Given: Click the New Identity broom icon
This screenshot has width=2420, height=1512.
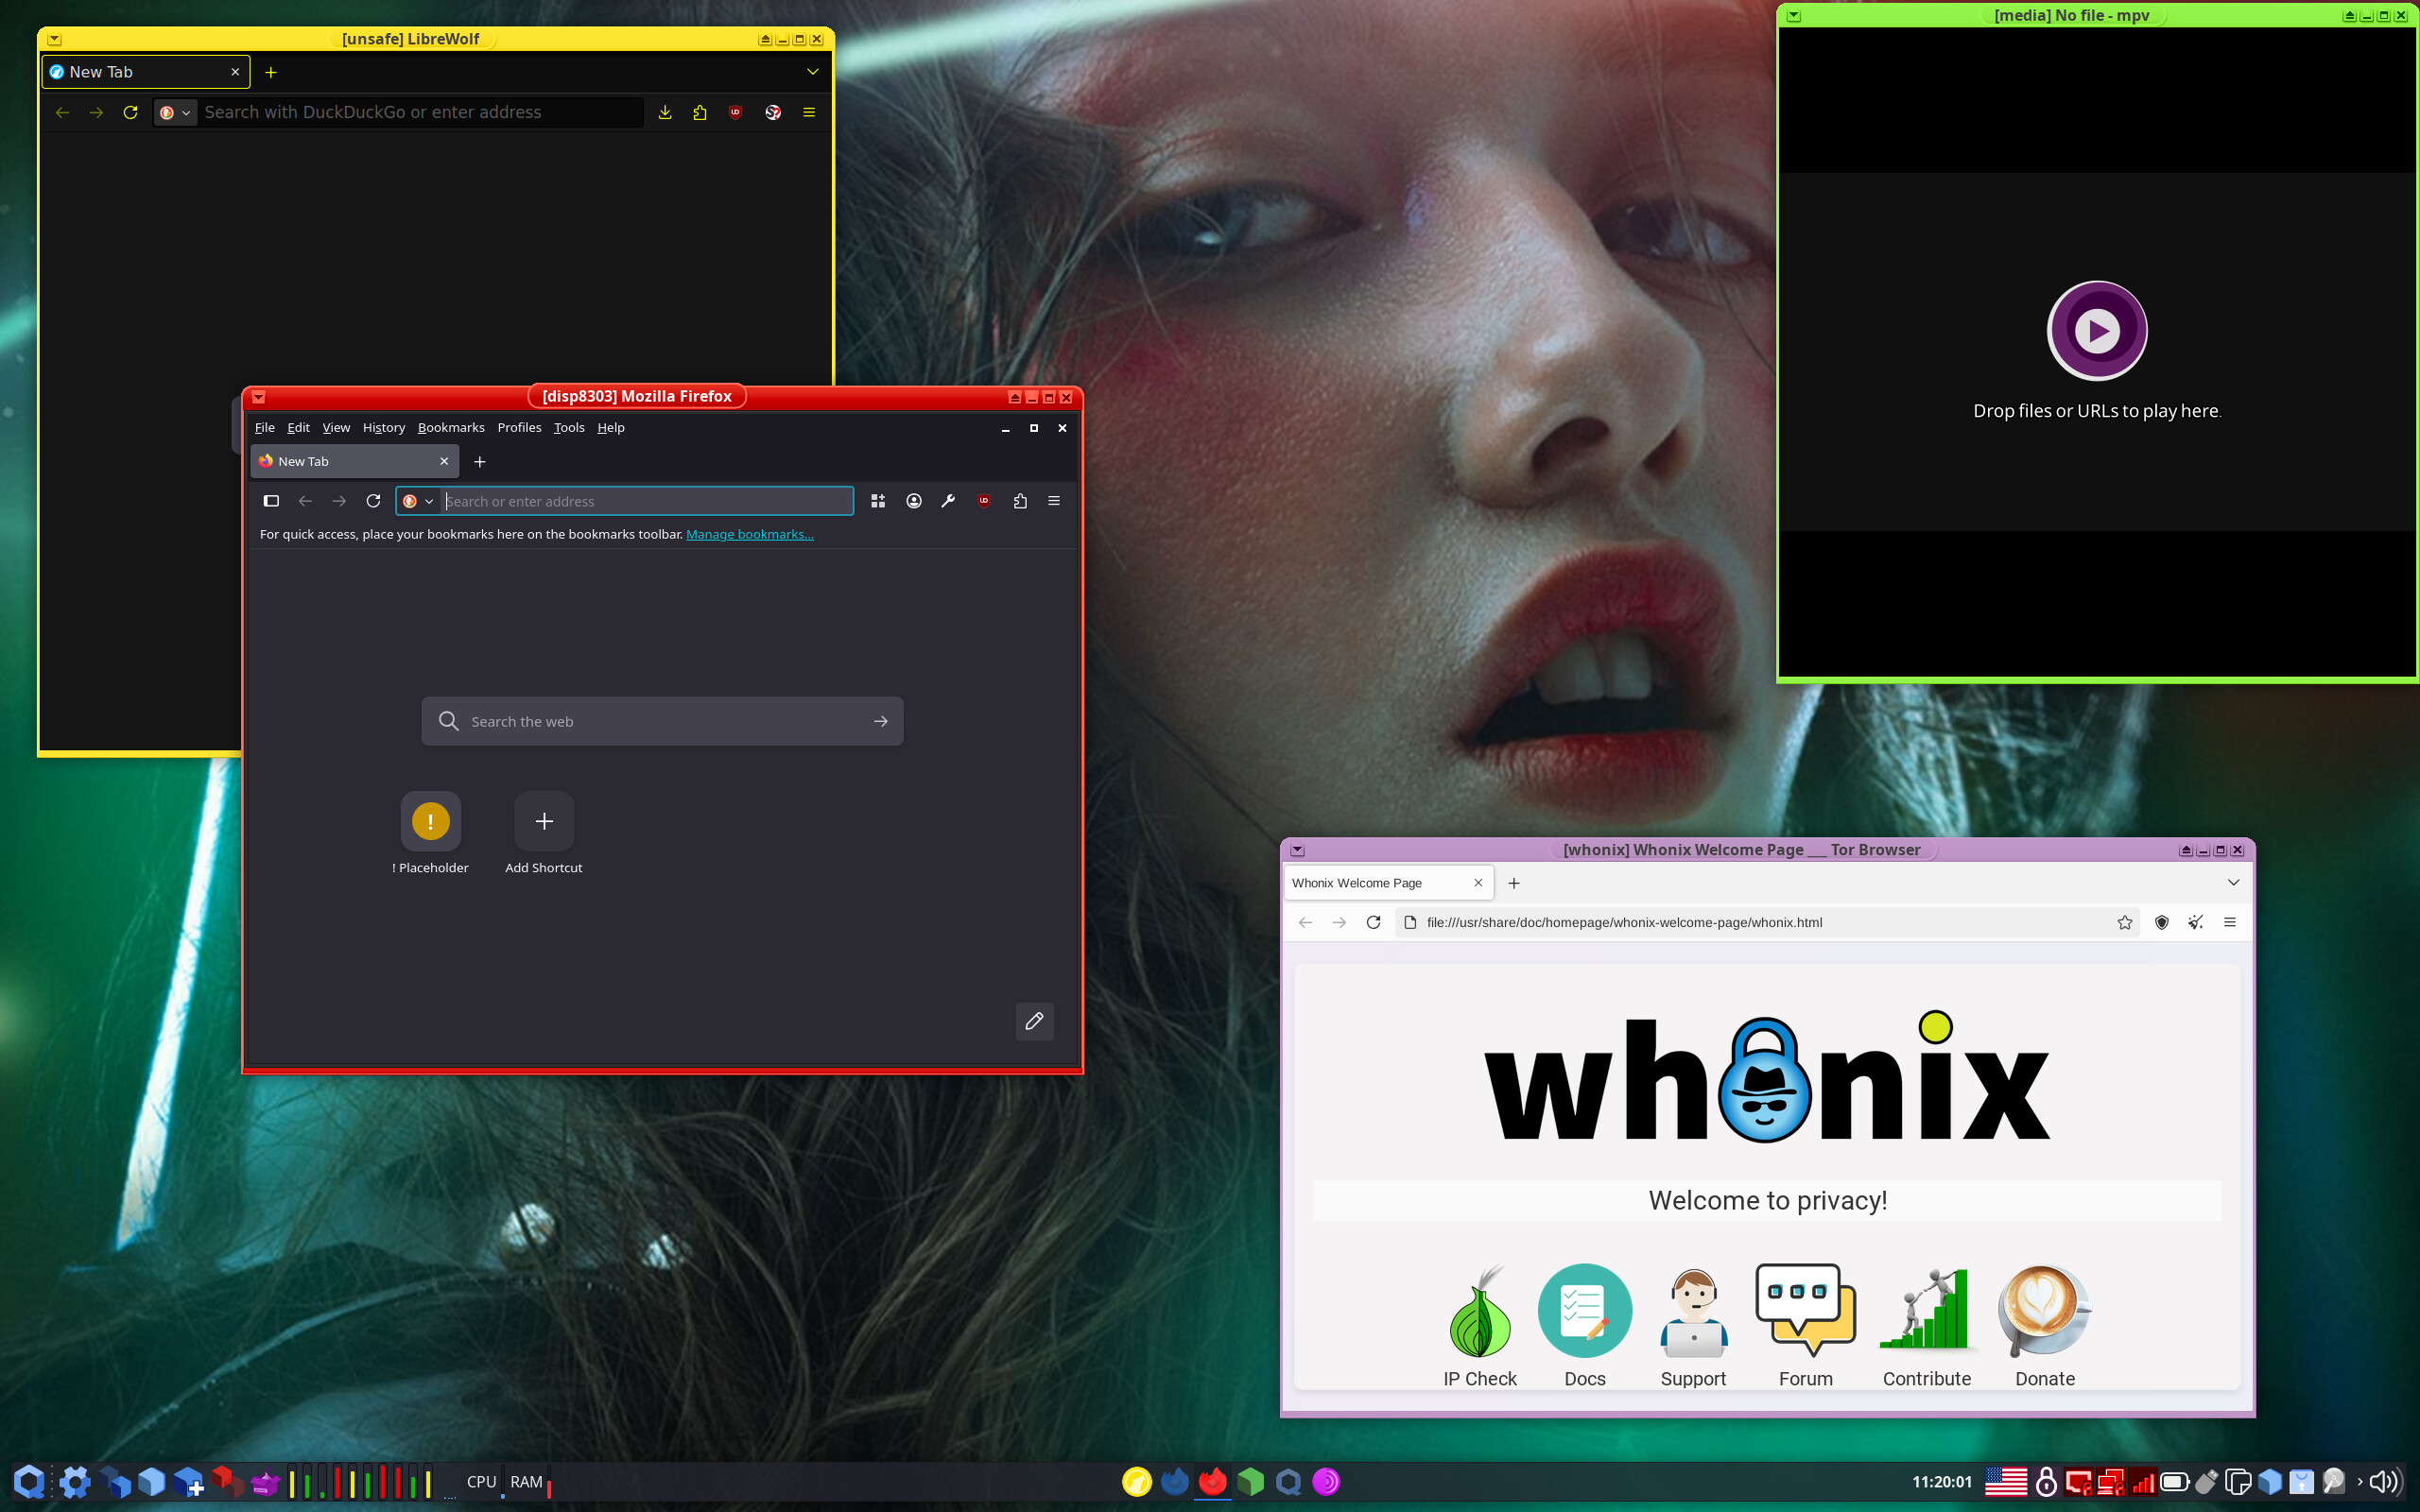Looking at the screenshot, I should pyautogui.click(x=2195, y=922).
